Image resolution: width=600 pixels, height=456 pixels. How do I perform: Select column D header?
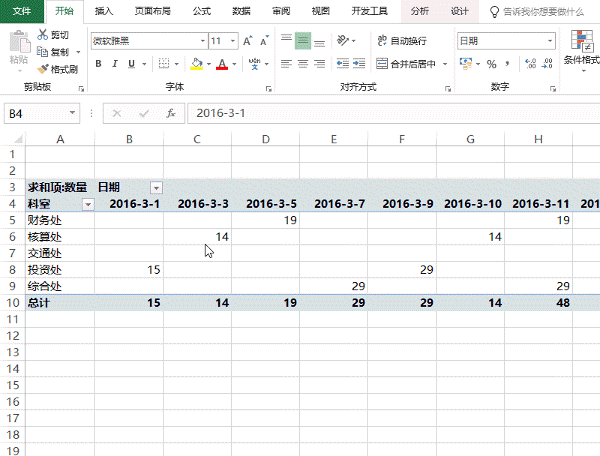(x=266, y=139)
